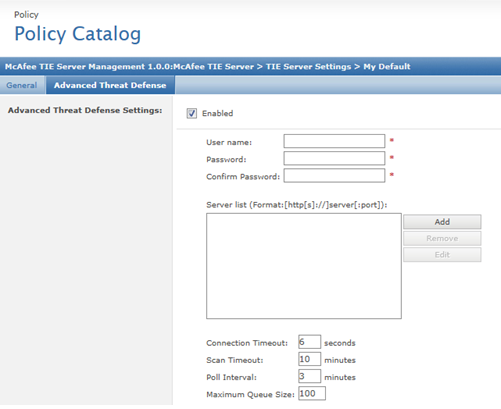
Task: Click the Advanced Threat Defense Settings label
Action: [85, 110]
